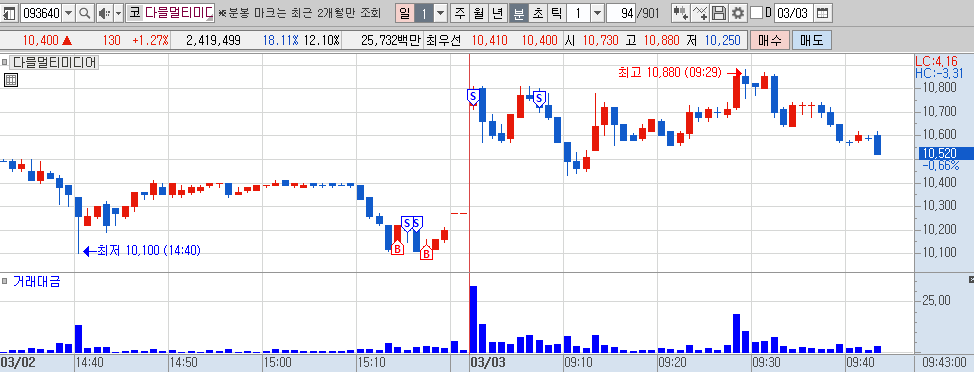
Task: Open the speaker options dropdown arrow
Action: (119, 12)
